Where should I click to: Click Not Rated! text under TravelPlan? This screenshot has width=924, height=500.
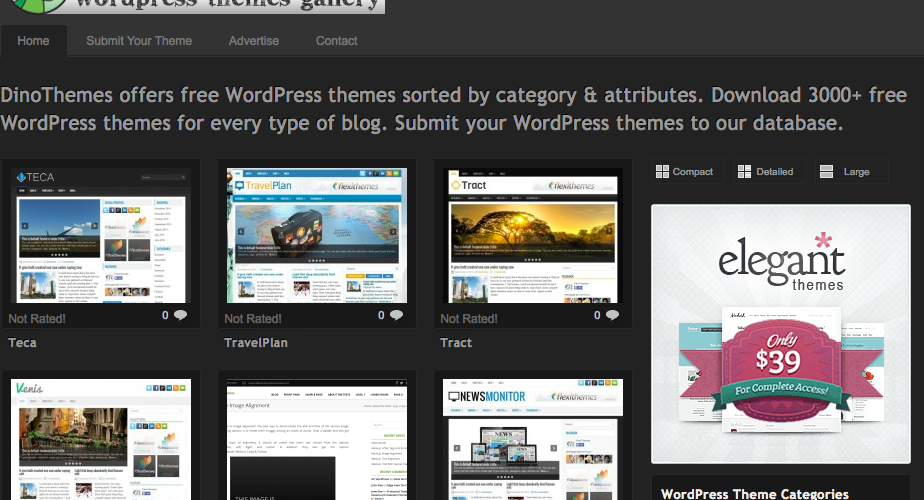tap(253, 319)
